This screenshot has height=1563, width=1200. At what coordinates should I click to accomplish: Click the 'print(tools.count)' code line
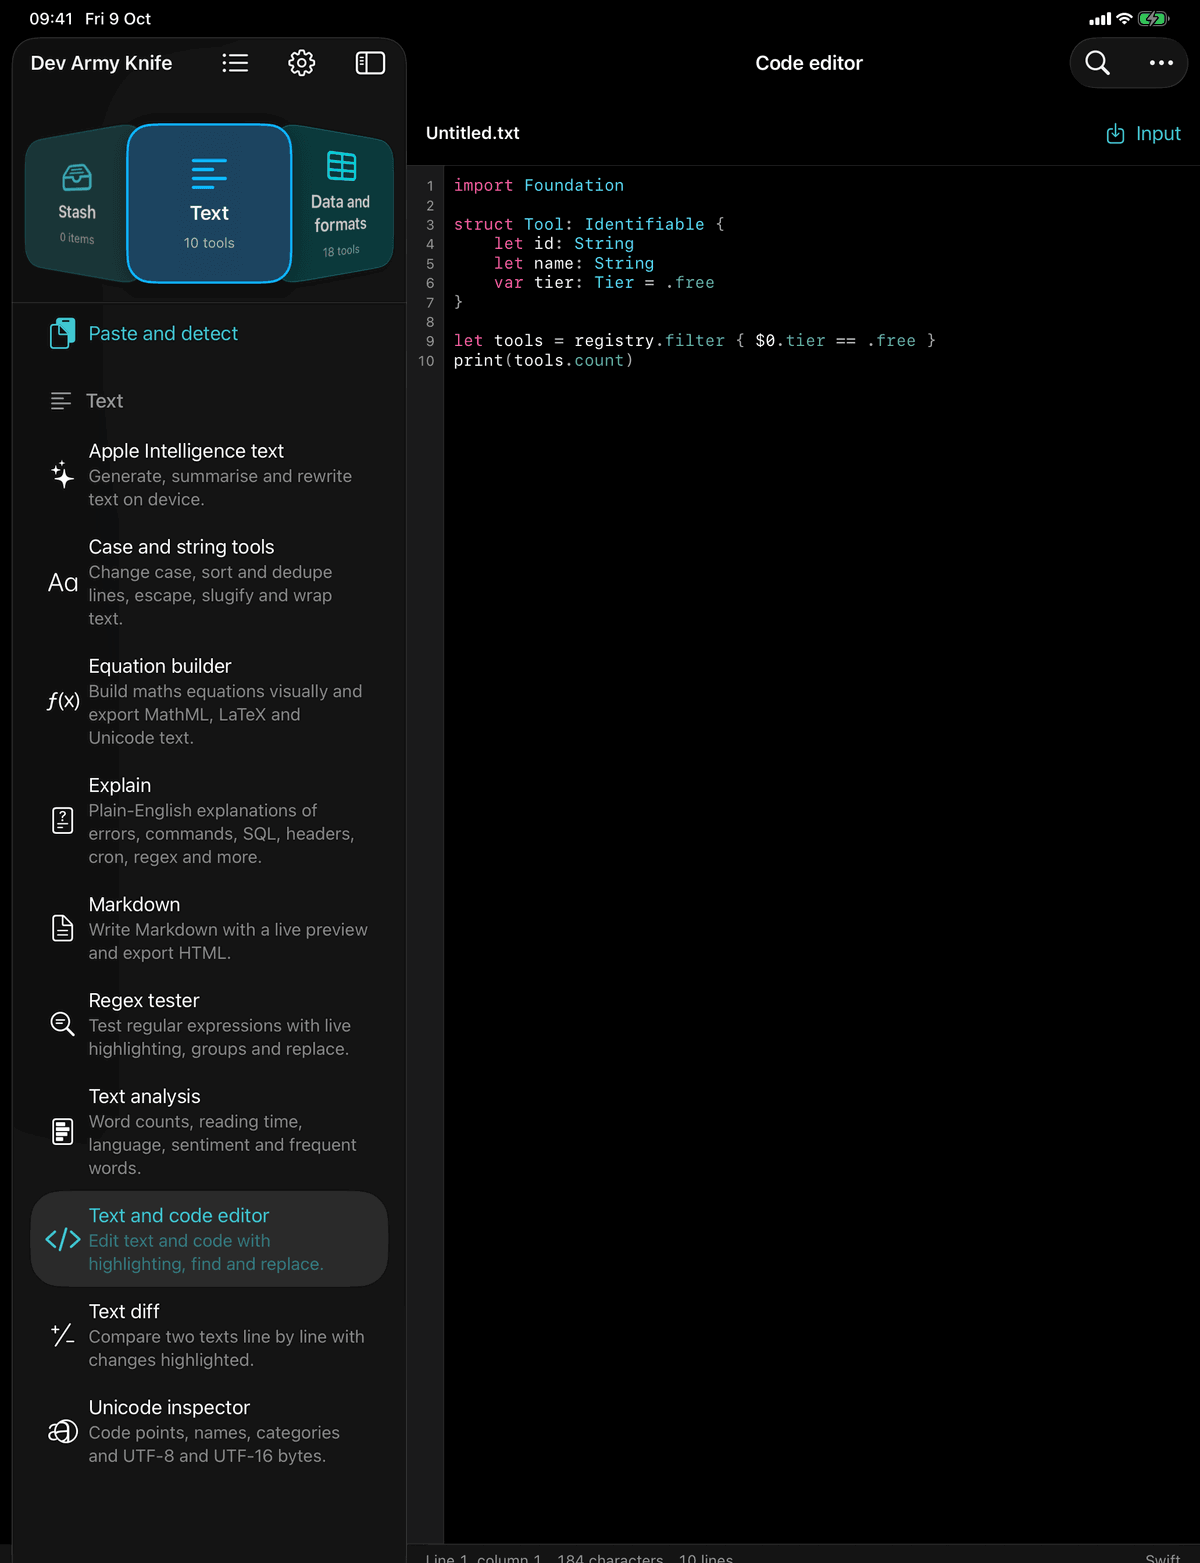(543, 360)
